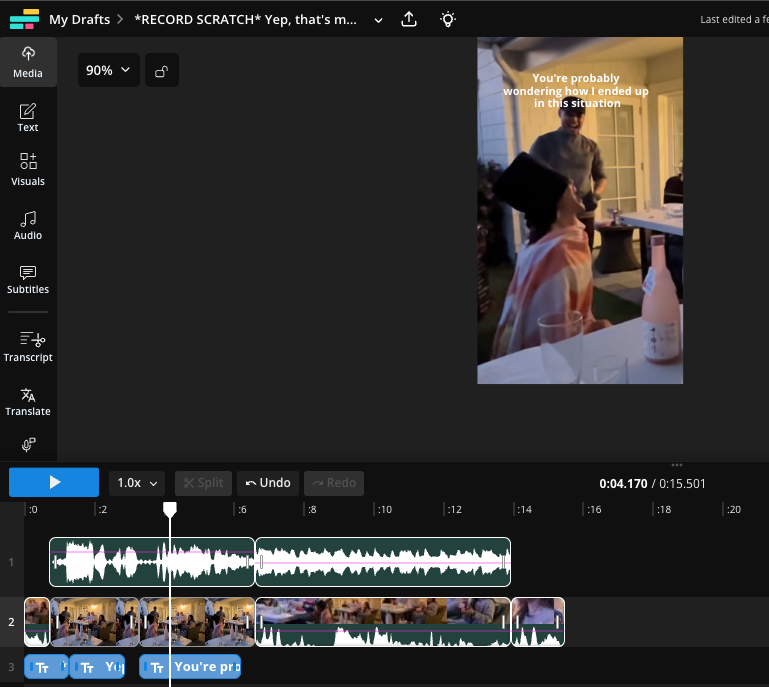Screen dimensions: 769x687
Task: Open the Subtitles panel
Action: 28,280
